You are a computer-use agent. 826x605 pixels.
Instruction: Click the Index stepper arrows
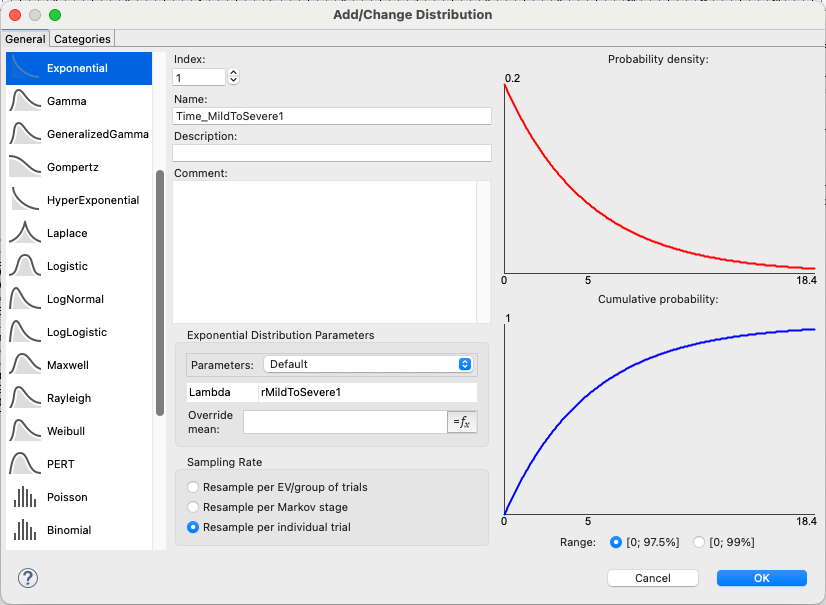pyautogui.click(x=233, y=77)
